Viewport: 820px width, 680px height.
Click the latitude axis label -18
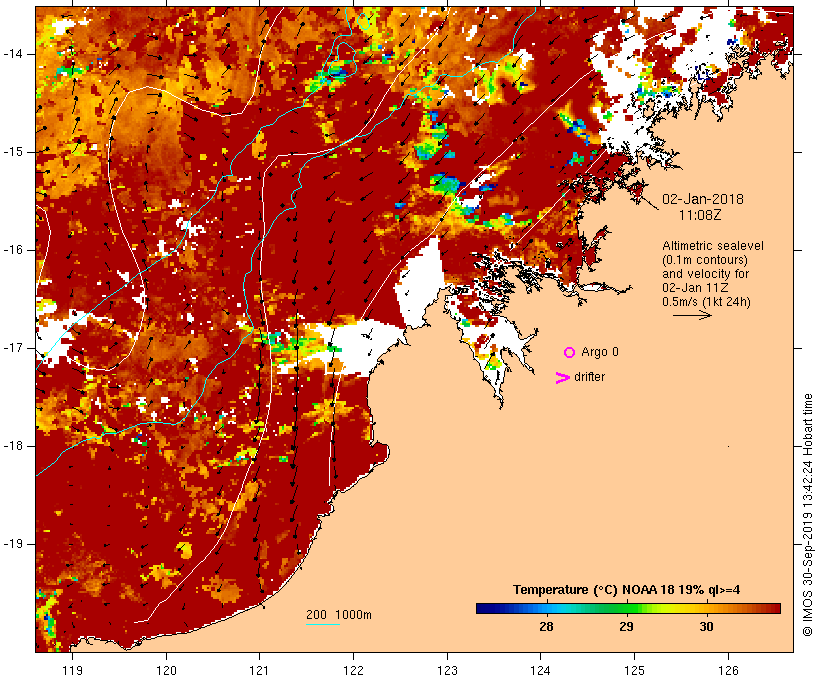12,446
